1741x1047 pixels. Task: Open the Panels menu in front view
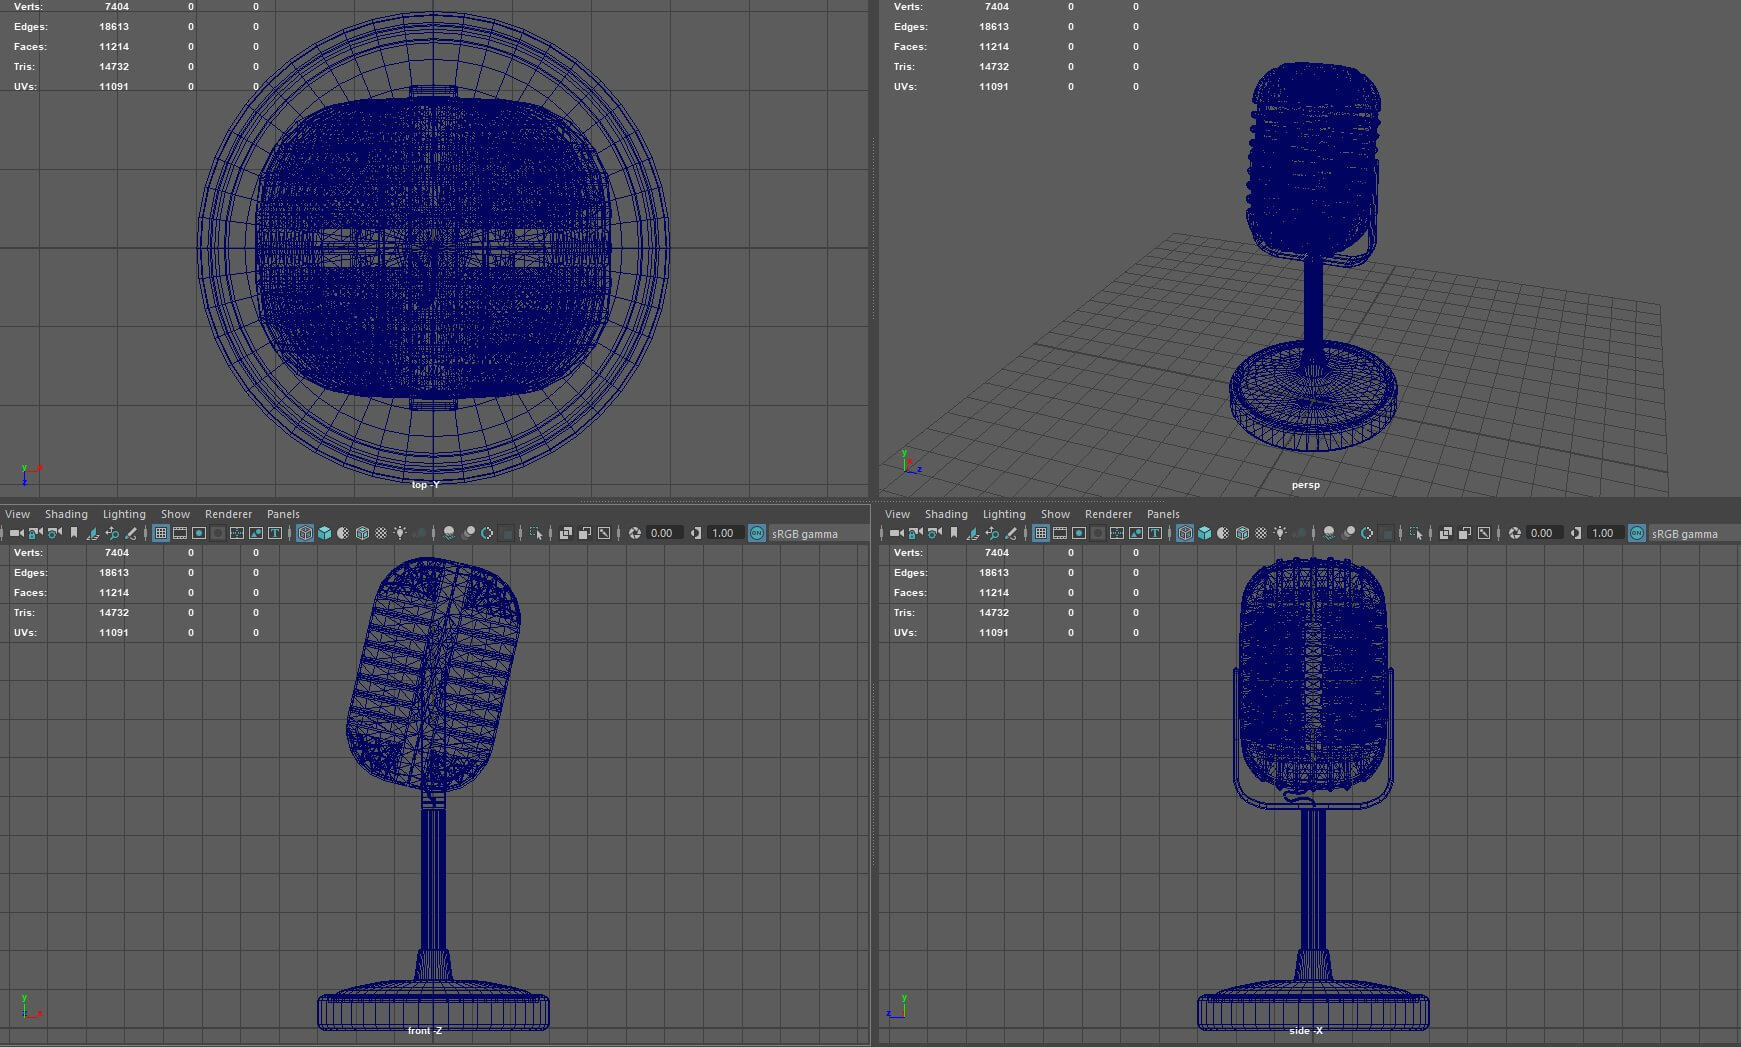(283, 514)
